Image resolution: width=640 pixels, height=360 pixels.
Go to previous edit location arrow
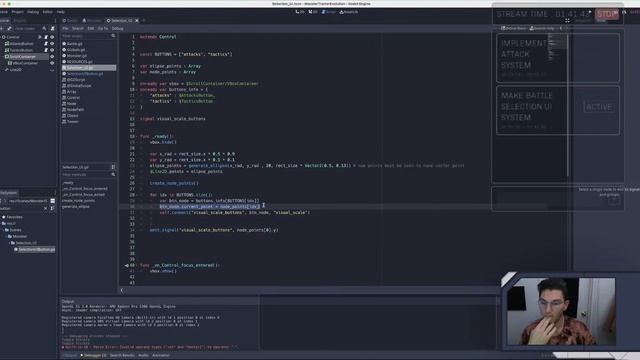[x=561, y=29]
